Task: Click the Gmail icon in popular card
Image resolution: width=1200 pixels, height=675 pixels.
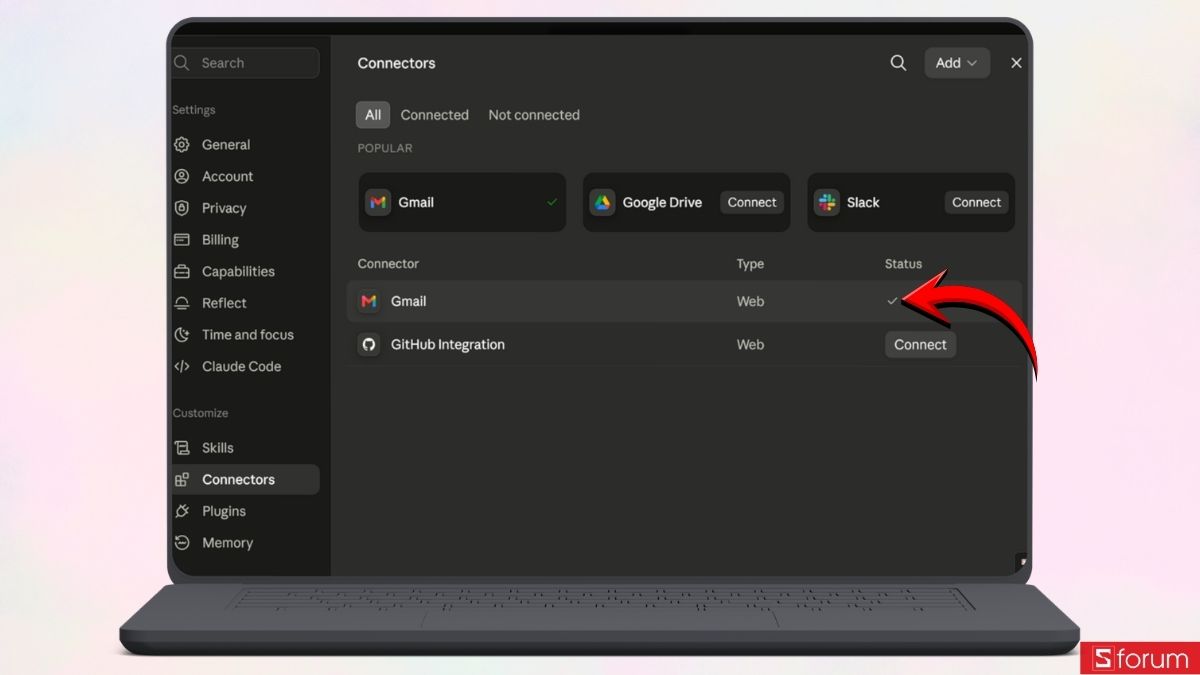Action: (377, 202)
